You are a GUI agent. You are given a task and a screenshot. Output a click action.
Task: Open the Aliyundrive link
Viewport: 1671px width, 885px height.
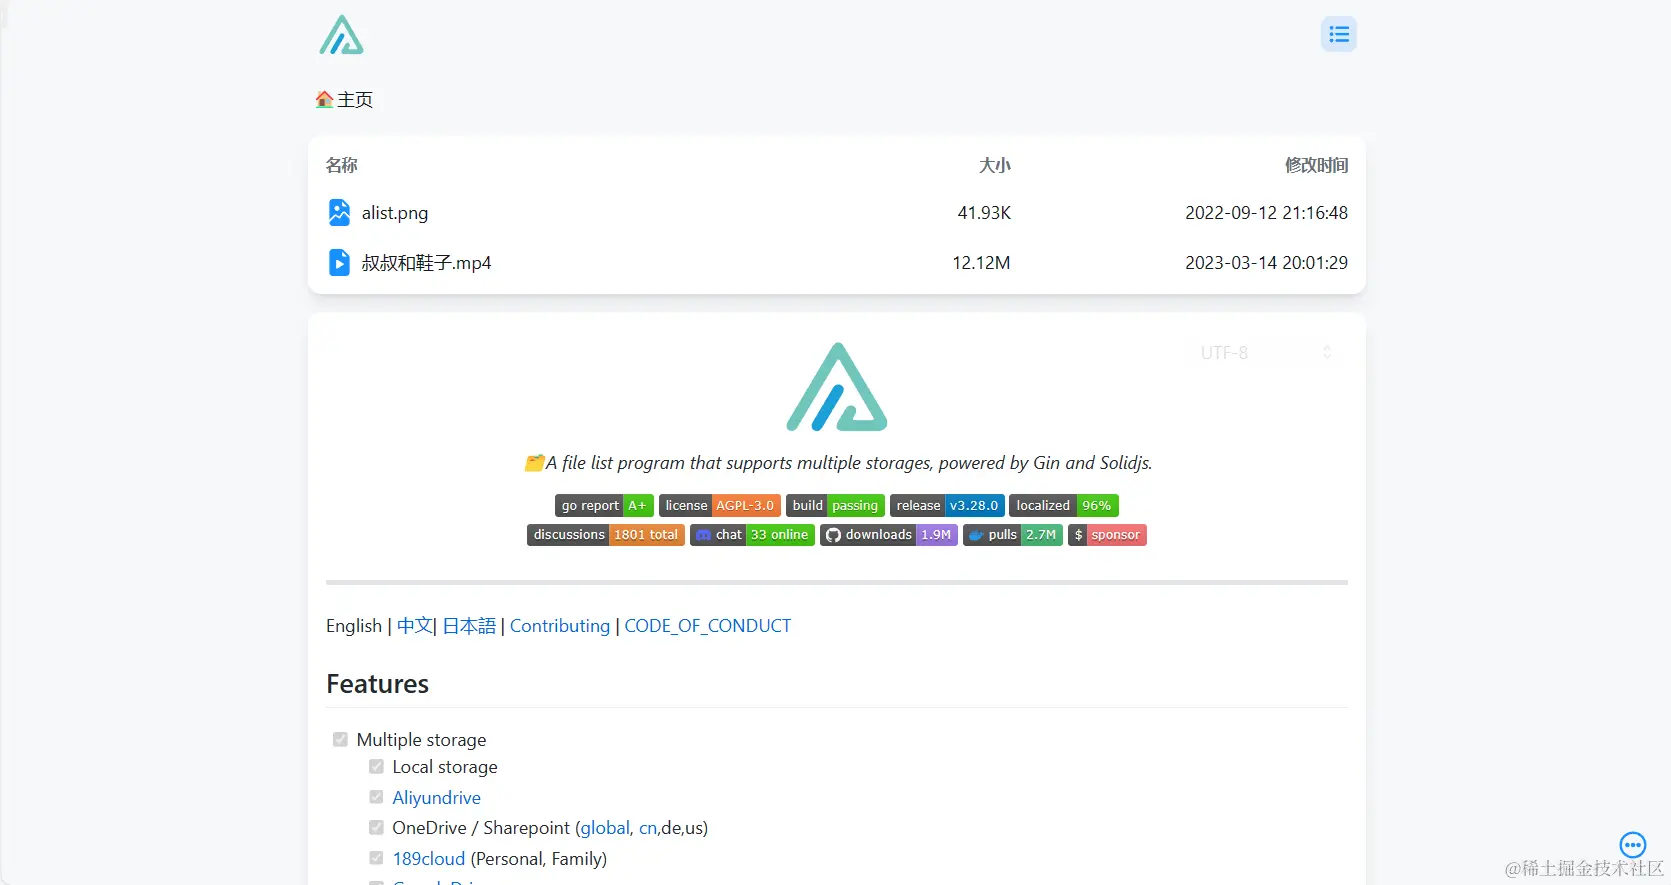click(x=436, y=798)
